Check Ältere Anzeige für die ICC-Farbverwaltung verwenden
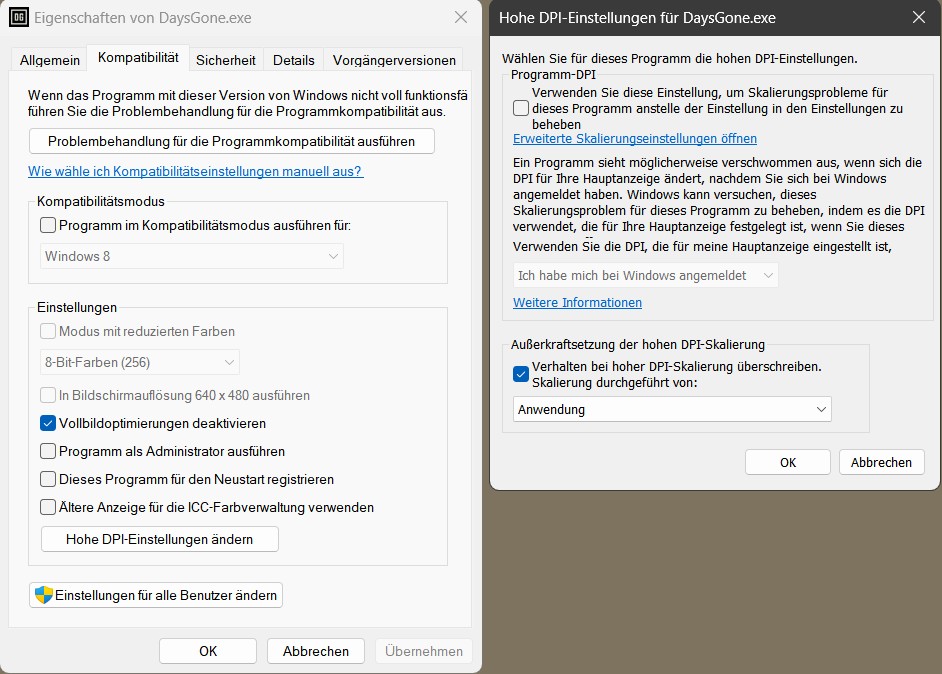This screenshot has width=942, height=674. (48, 507)
